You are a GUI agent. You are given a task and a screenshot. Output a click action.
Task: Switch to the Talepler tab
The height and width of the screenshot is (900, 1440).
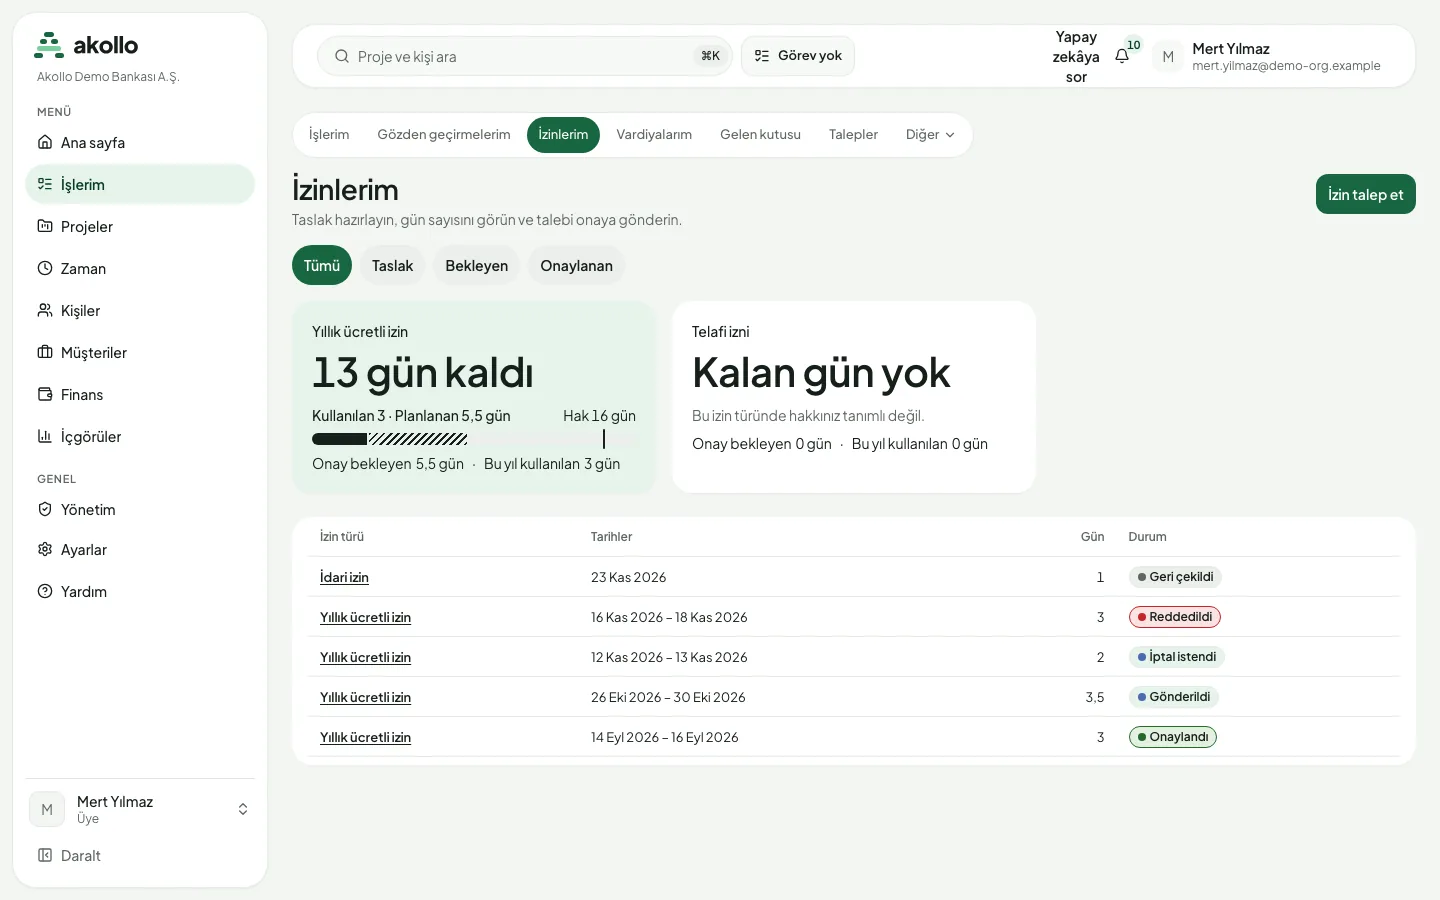pos(853,135)
